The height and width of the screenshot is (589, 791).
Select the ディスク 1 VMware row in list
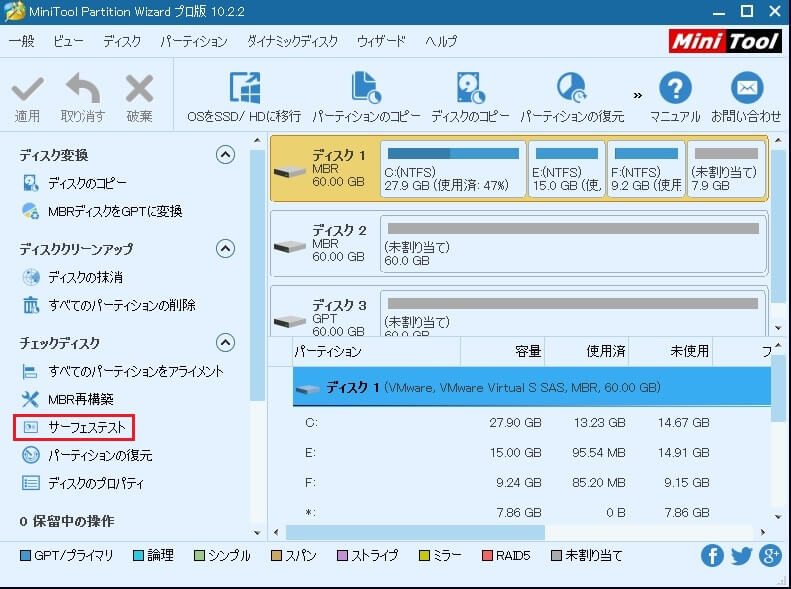click(532, 387)
